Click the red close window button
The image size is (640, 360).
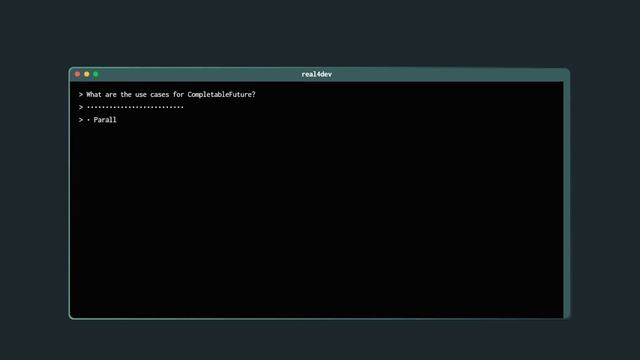tap(78, 74)
